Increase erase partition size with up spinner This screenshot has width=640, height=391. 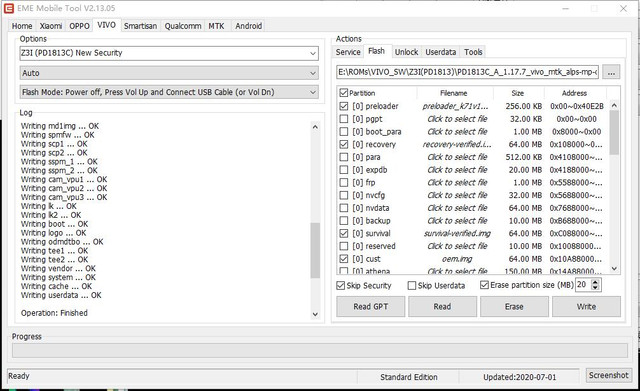click(596, 282)
